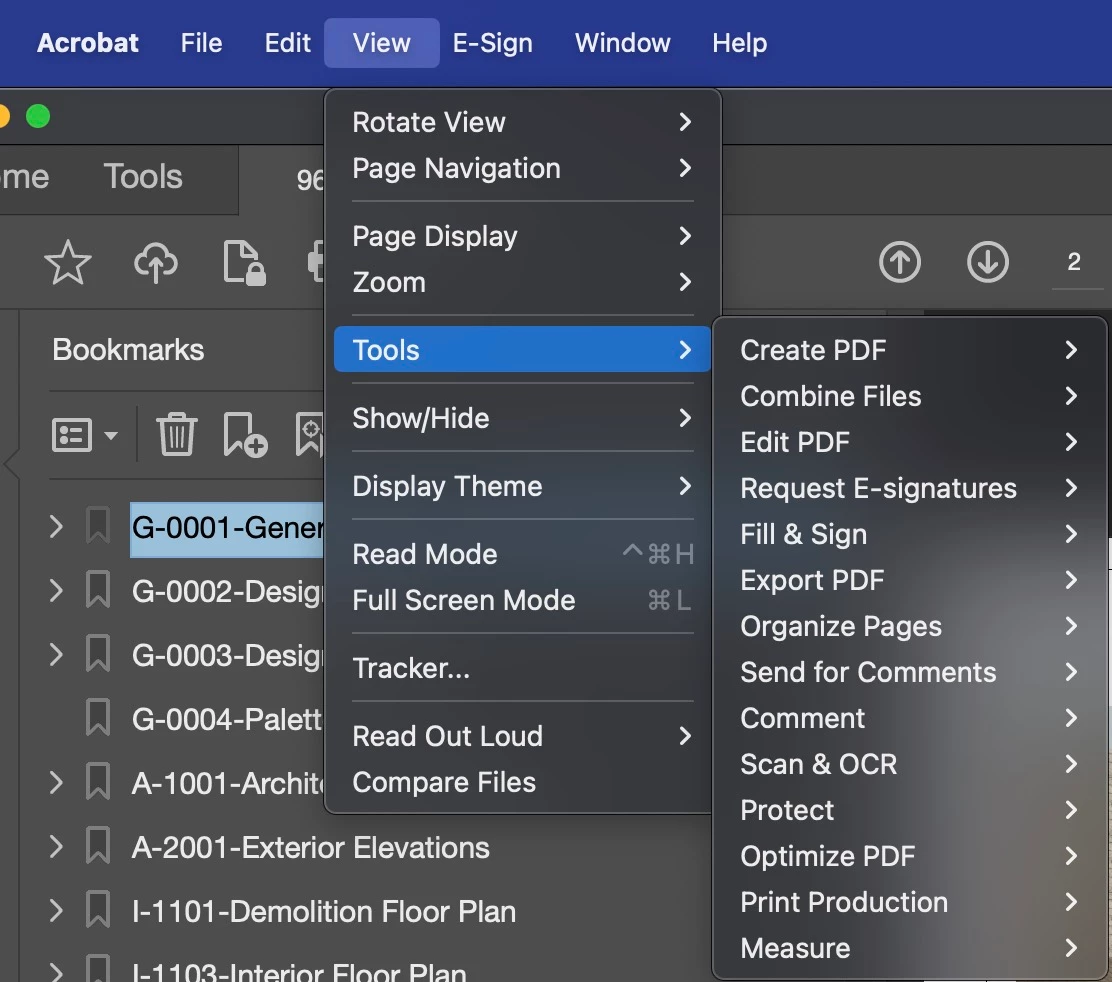
Task: Switch to the Tools tab
Action: point(143,176)
